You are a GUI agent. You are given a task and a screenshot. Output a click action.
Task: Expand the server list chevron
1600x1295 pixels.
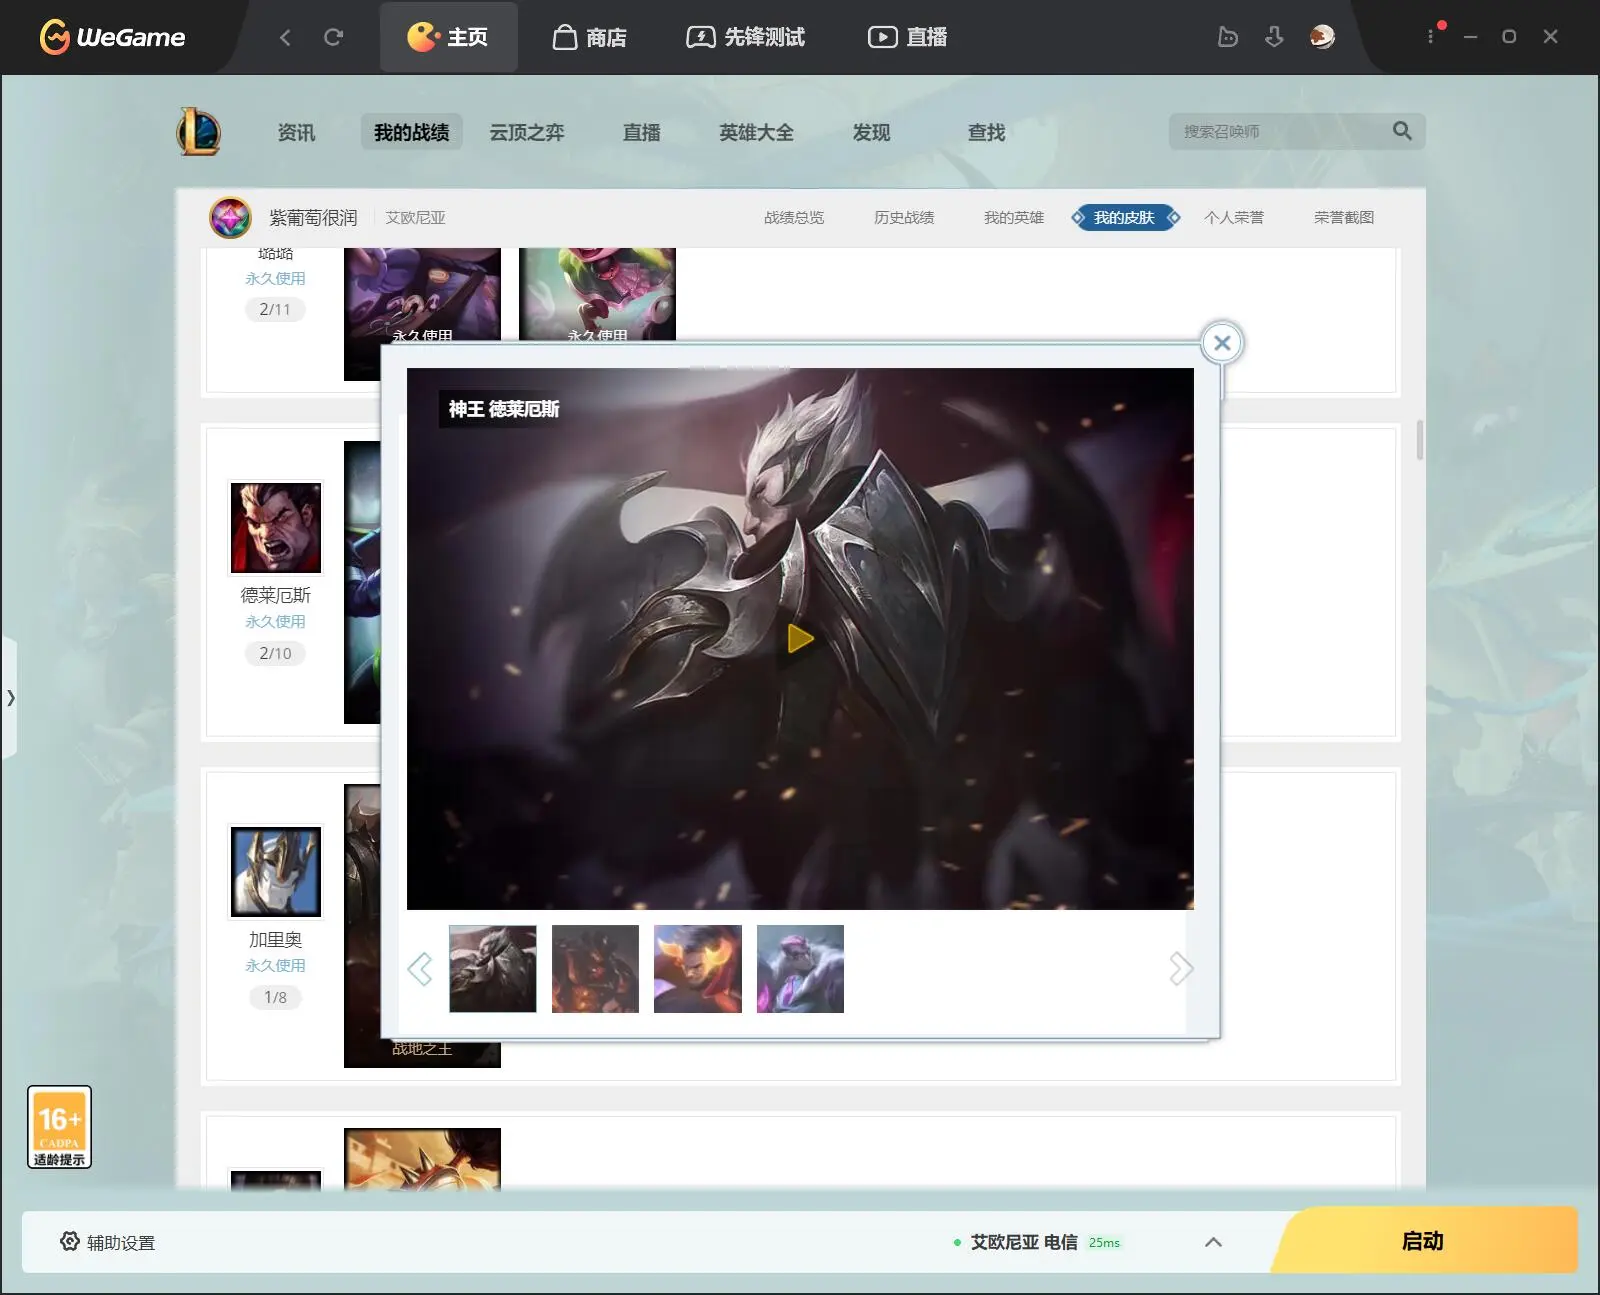coord(1213,1242)
